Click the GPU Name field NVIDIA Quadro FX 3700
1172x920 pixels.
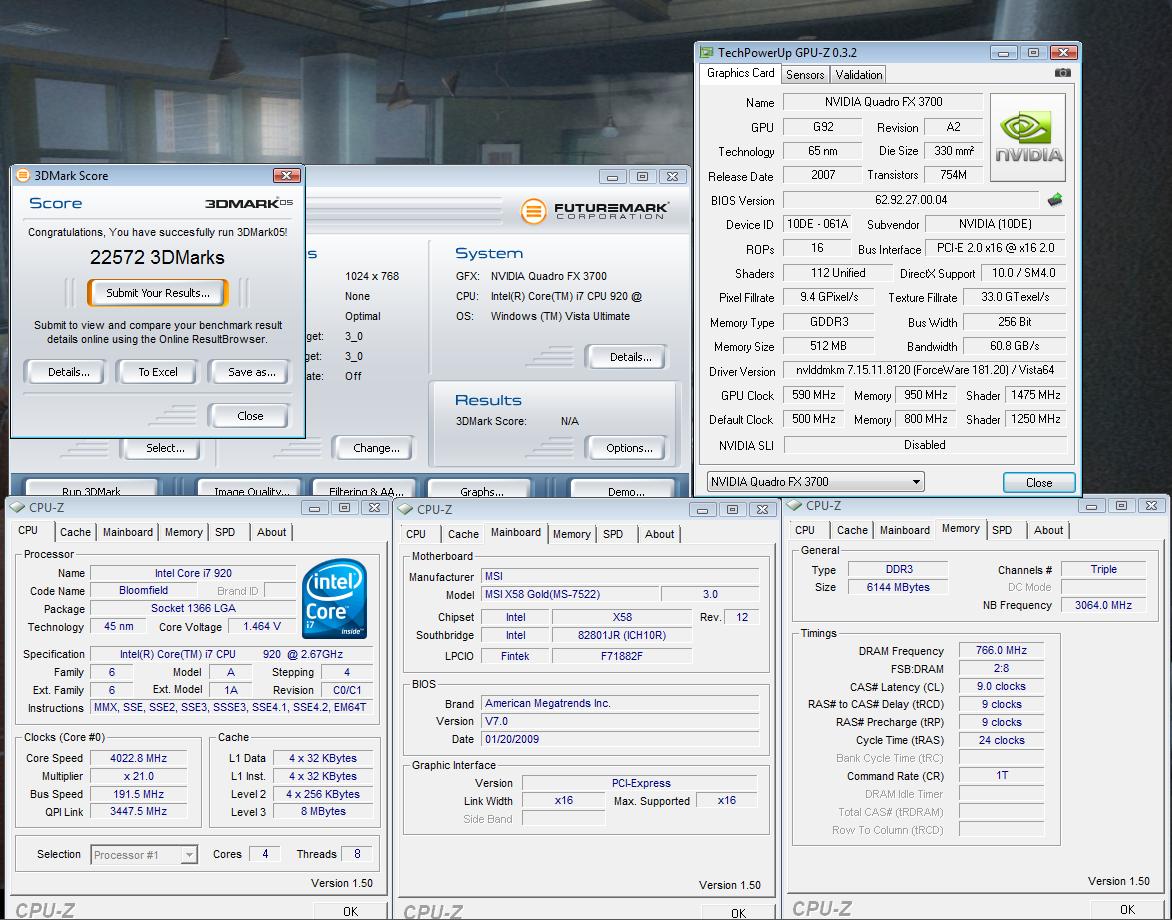(x=883, y=102)
